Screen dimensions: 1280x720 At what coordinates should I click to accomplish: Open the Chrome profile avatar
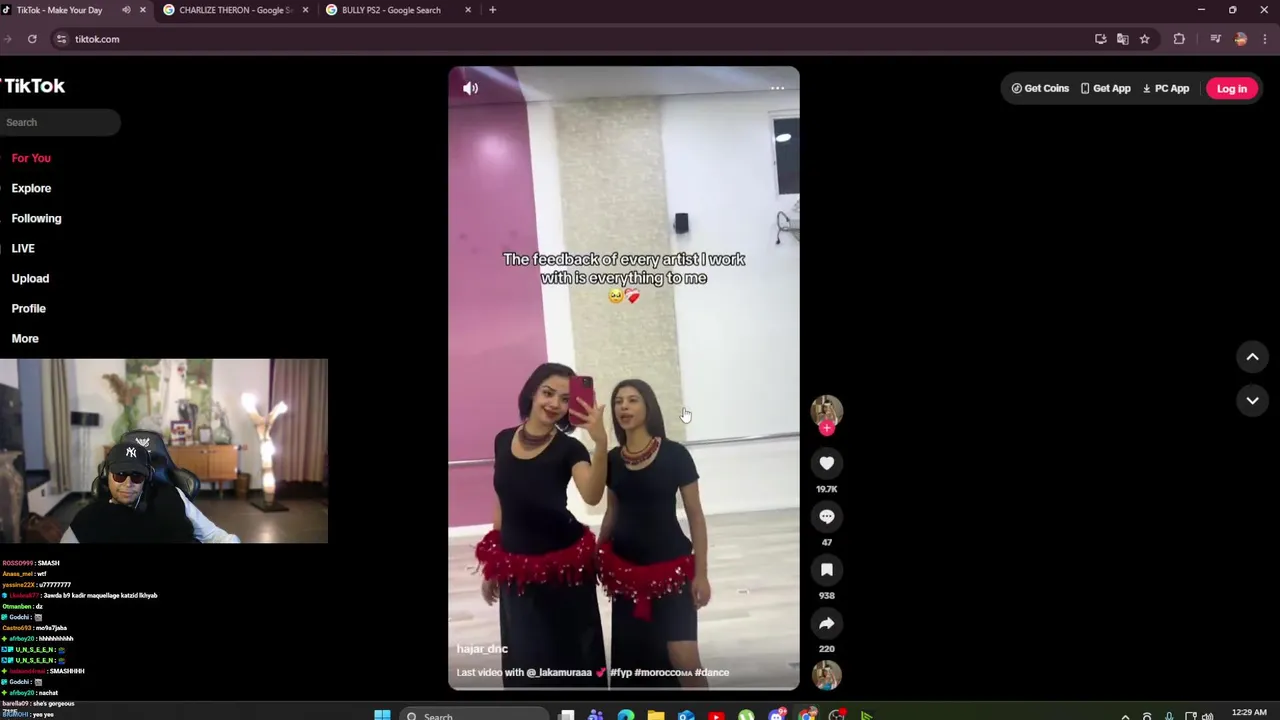pos(1241,39)
